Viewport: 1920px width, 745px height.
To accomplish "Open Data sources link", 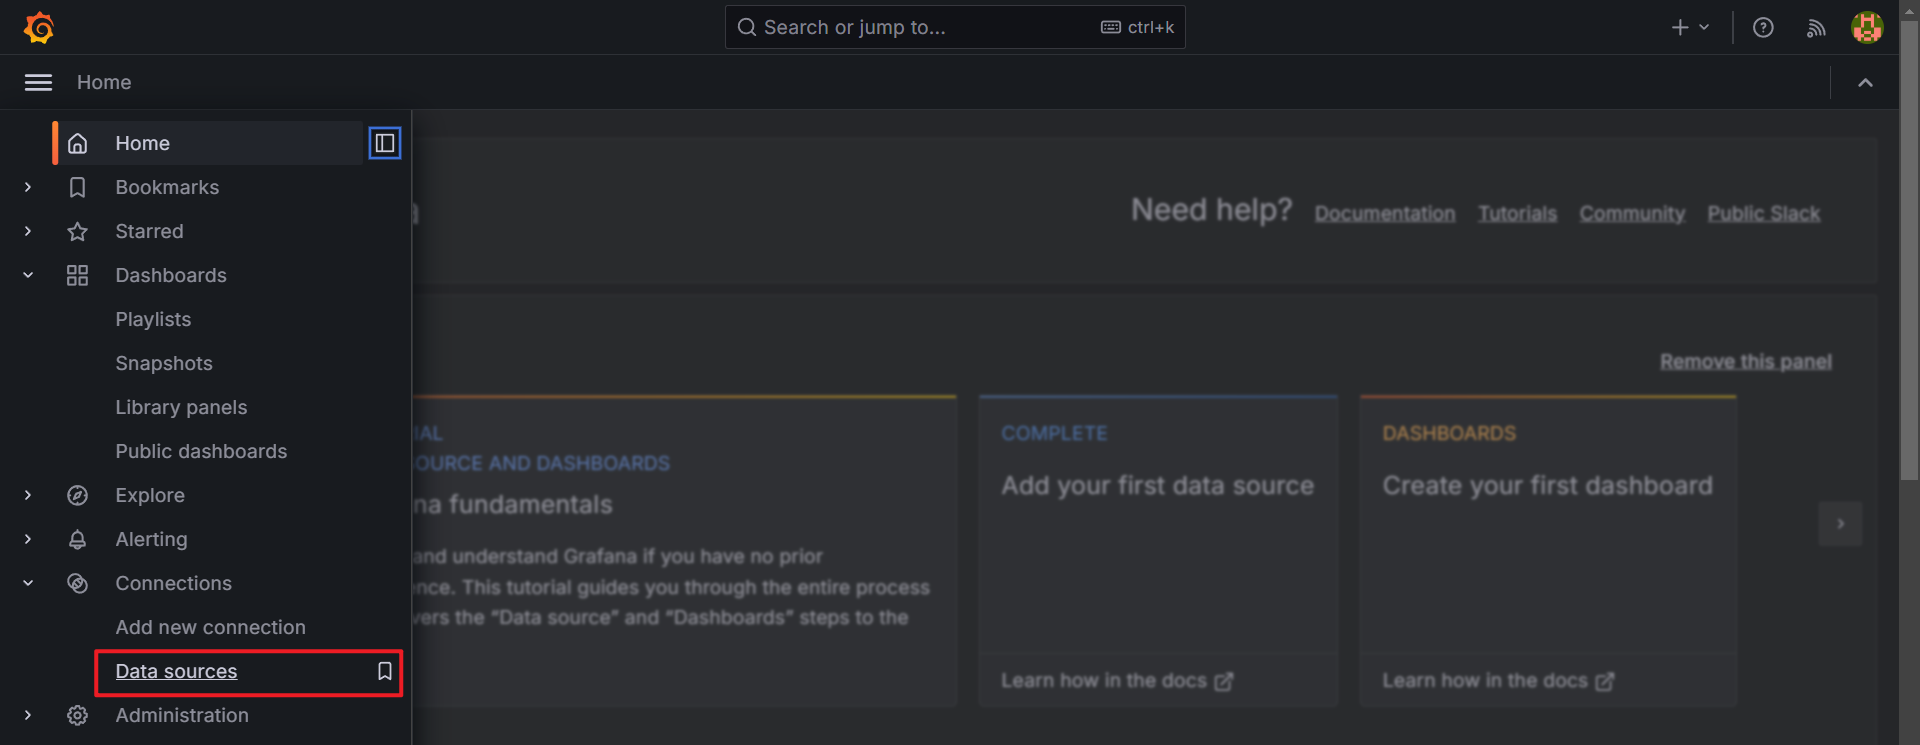I will click(x=176, y=671).
